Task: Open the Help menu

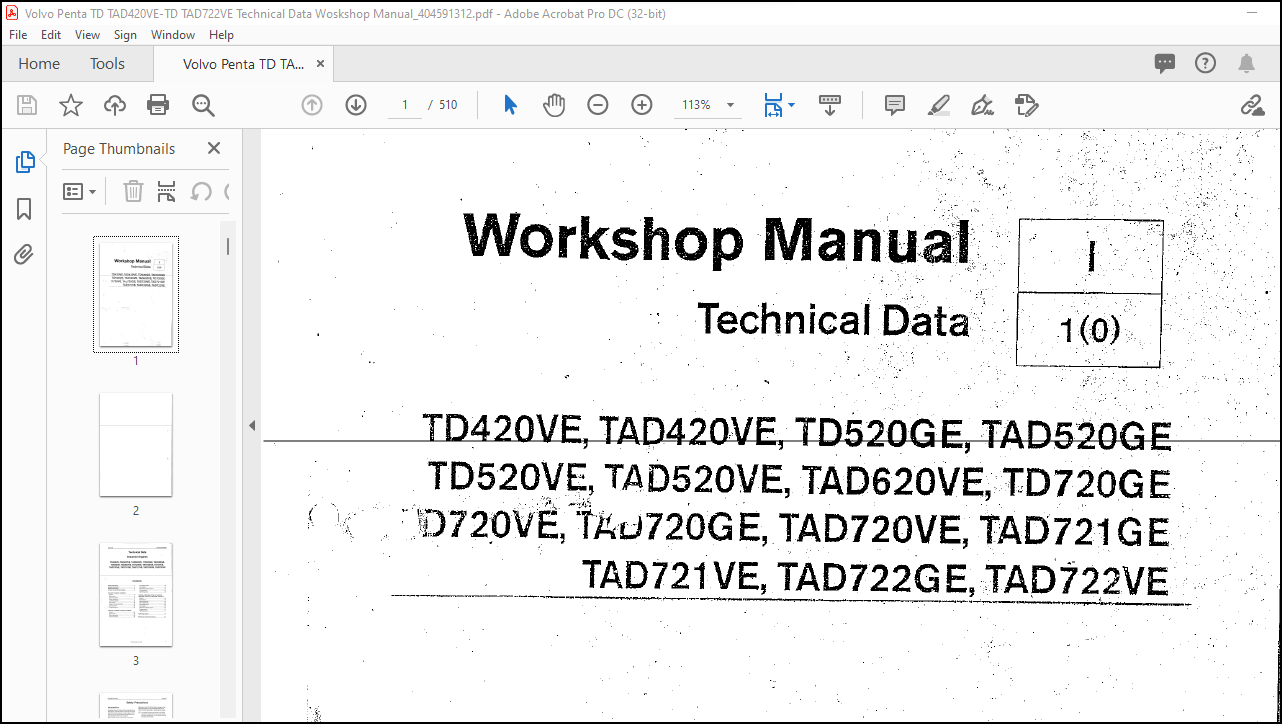Action: point(221,34)
